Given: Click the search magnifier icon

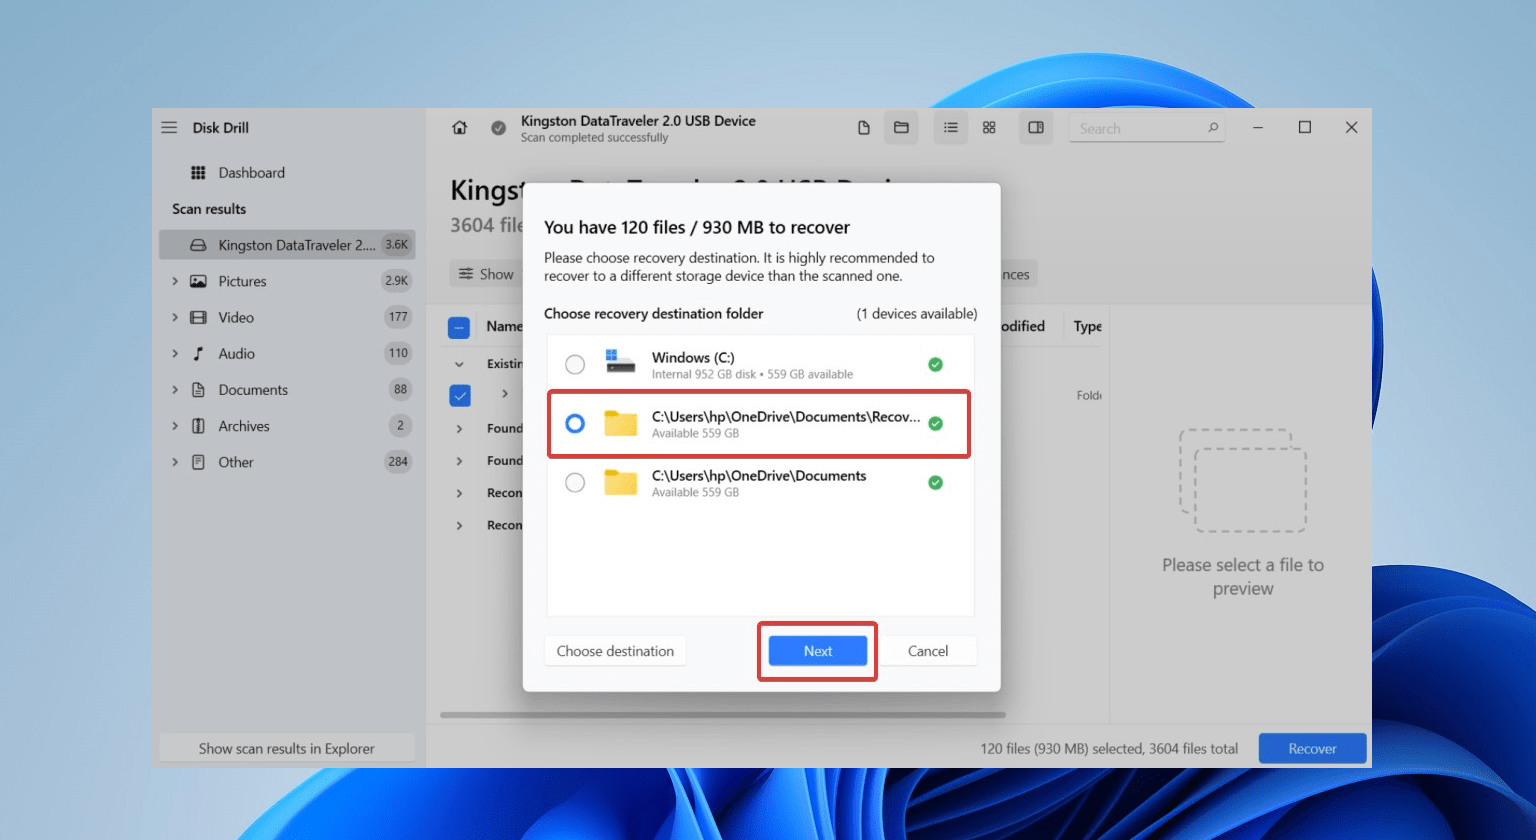Looking at the screenshot, I should pos(1213,128).
